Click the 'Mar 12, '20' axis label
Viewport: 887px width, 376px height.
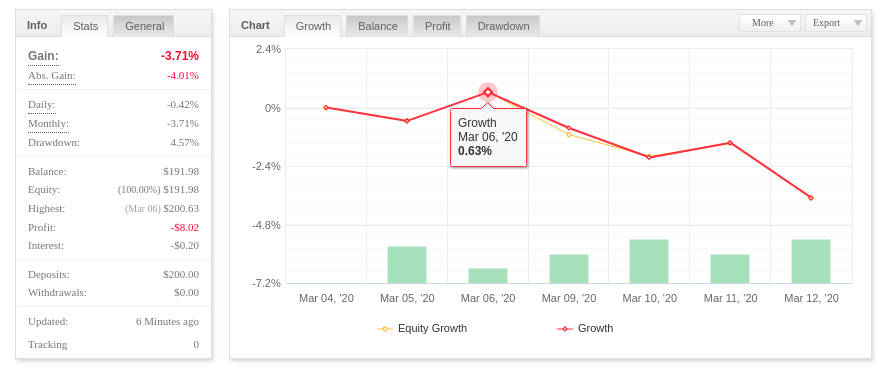coord(811,299)
